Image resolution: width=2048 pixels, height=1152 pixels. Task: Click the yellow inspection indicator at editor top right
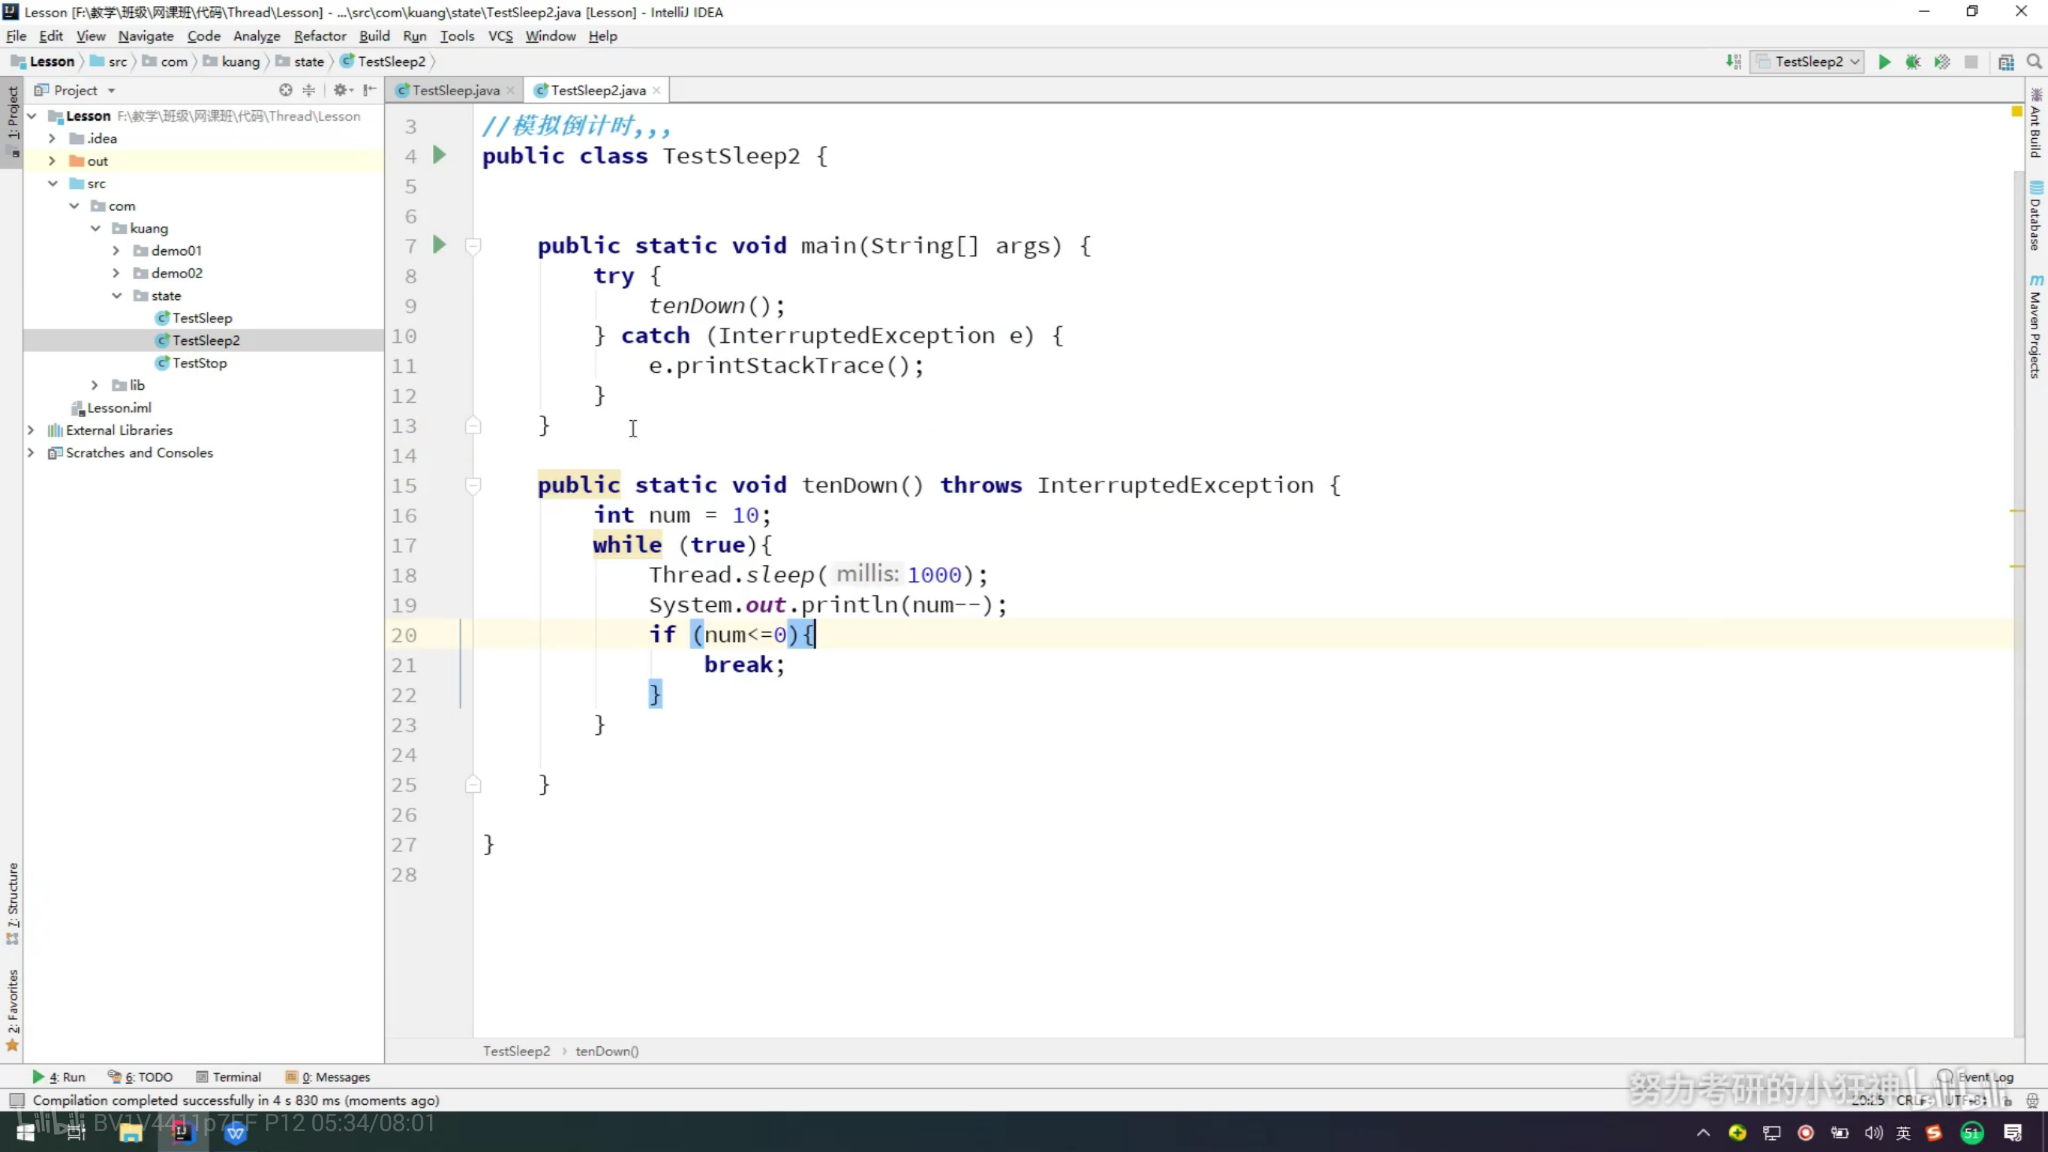[x=2016, y=112]
